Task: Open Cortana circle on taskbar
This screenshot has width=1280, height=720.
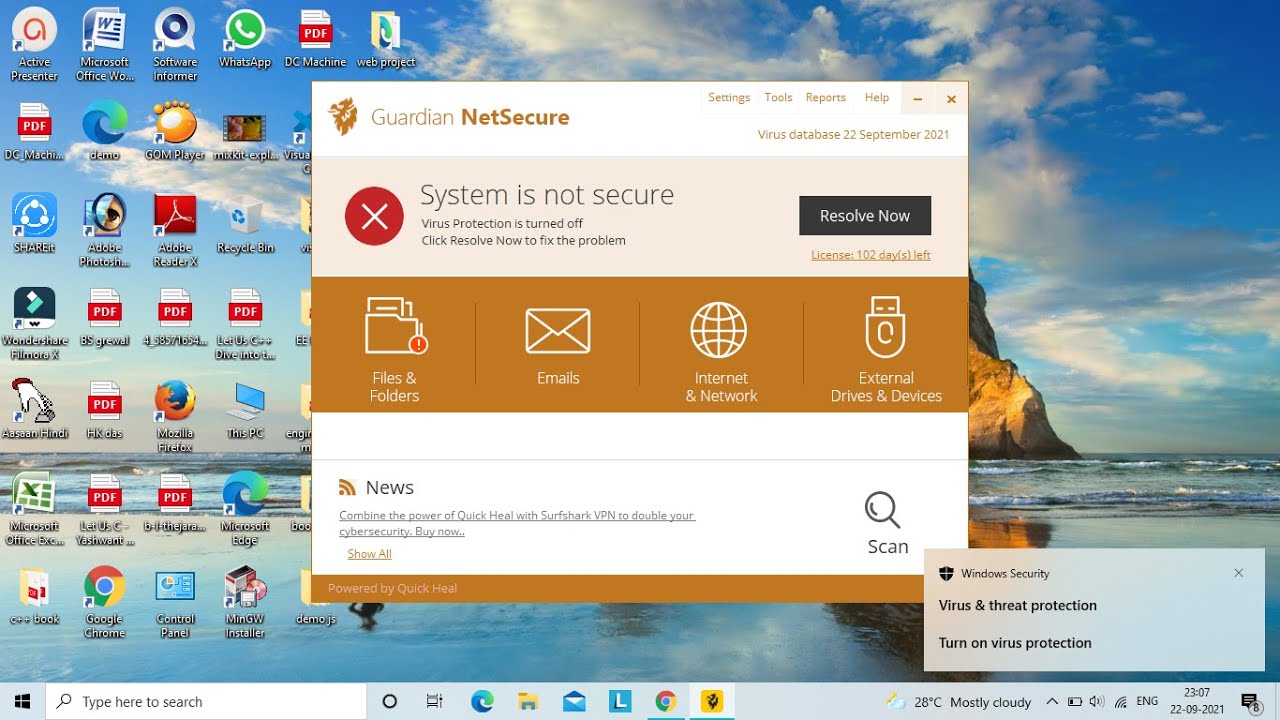Action: (390, 701)
